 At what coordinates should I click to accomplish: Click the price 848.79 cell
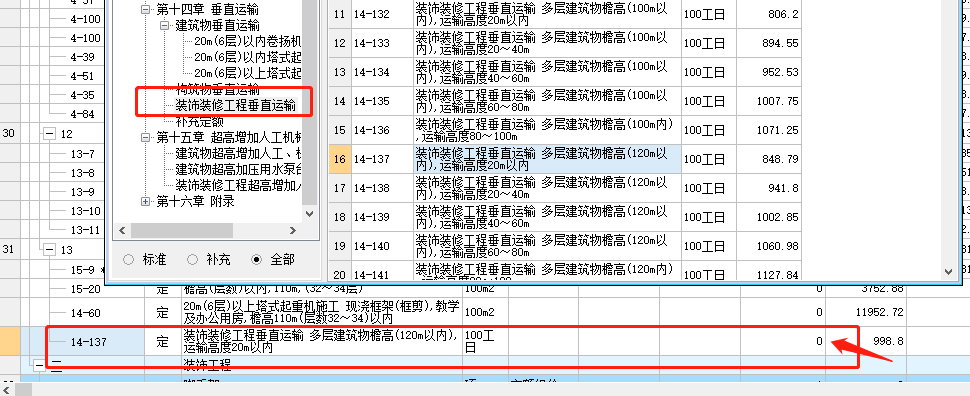coord(769,160)
